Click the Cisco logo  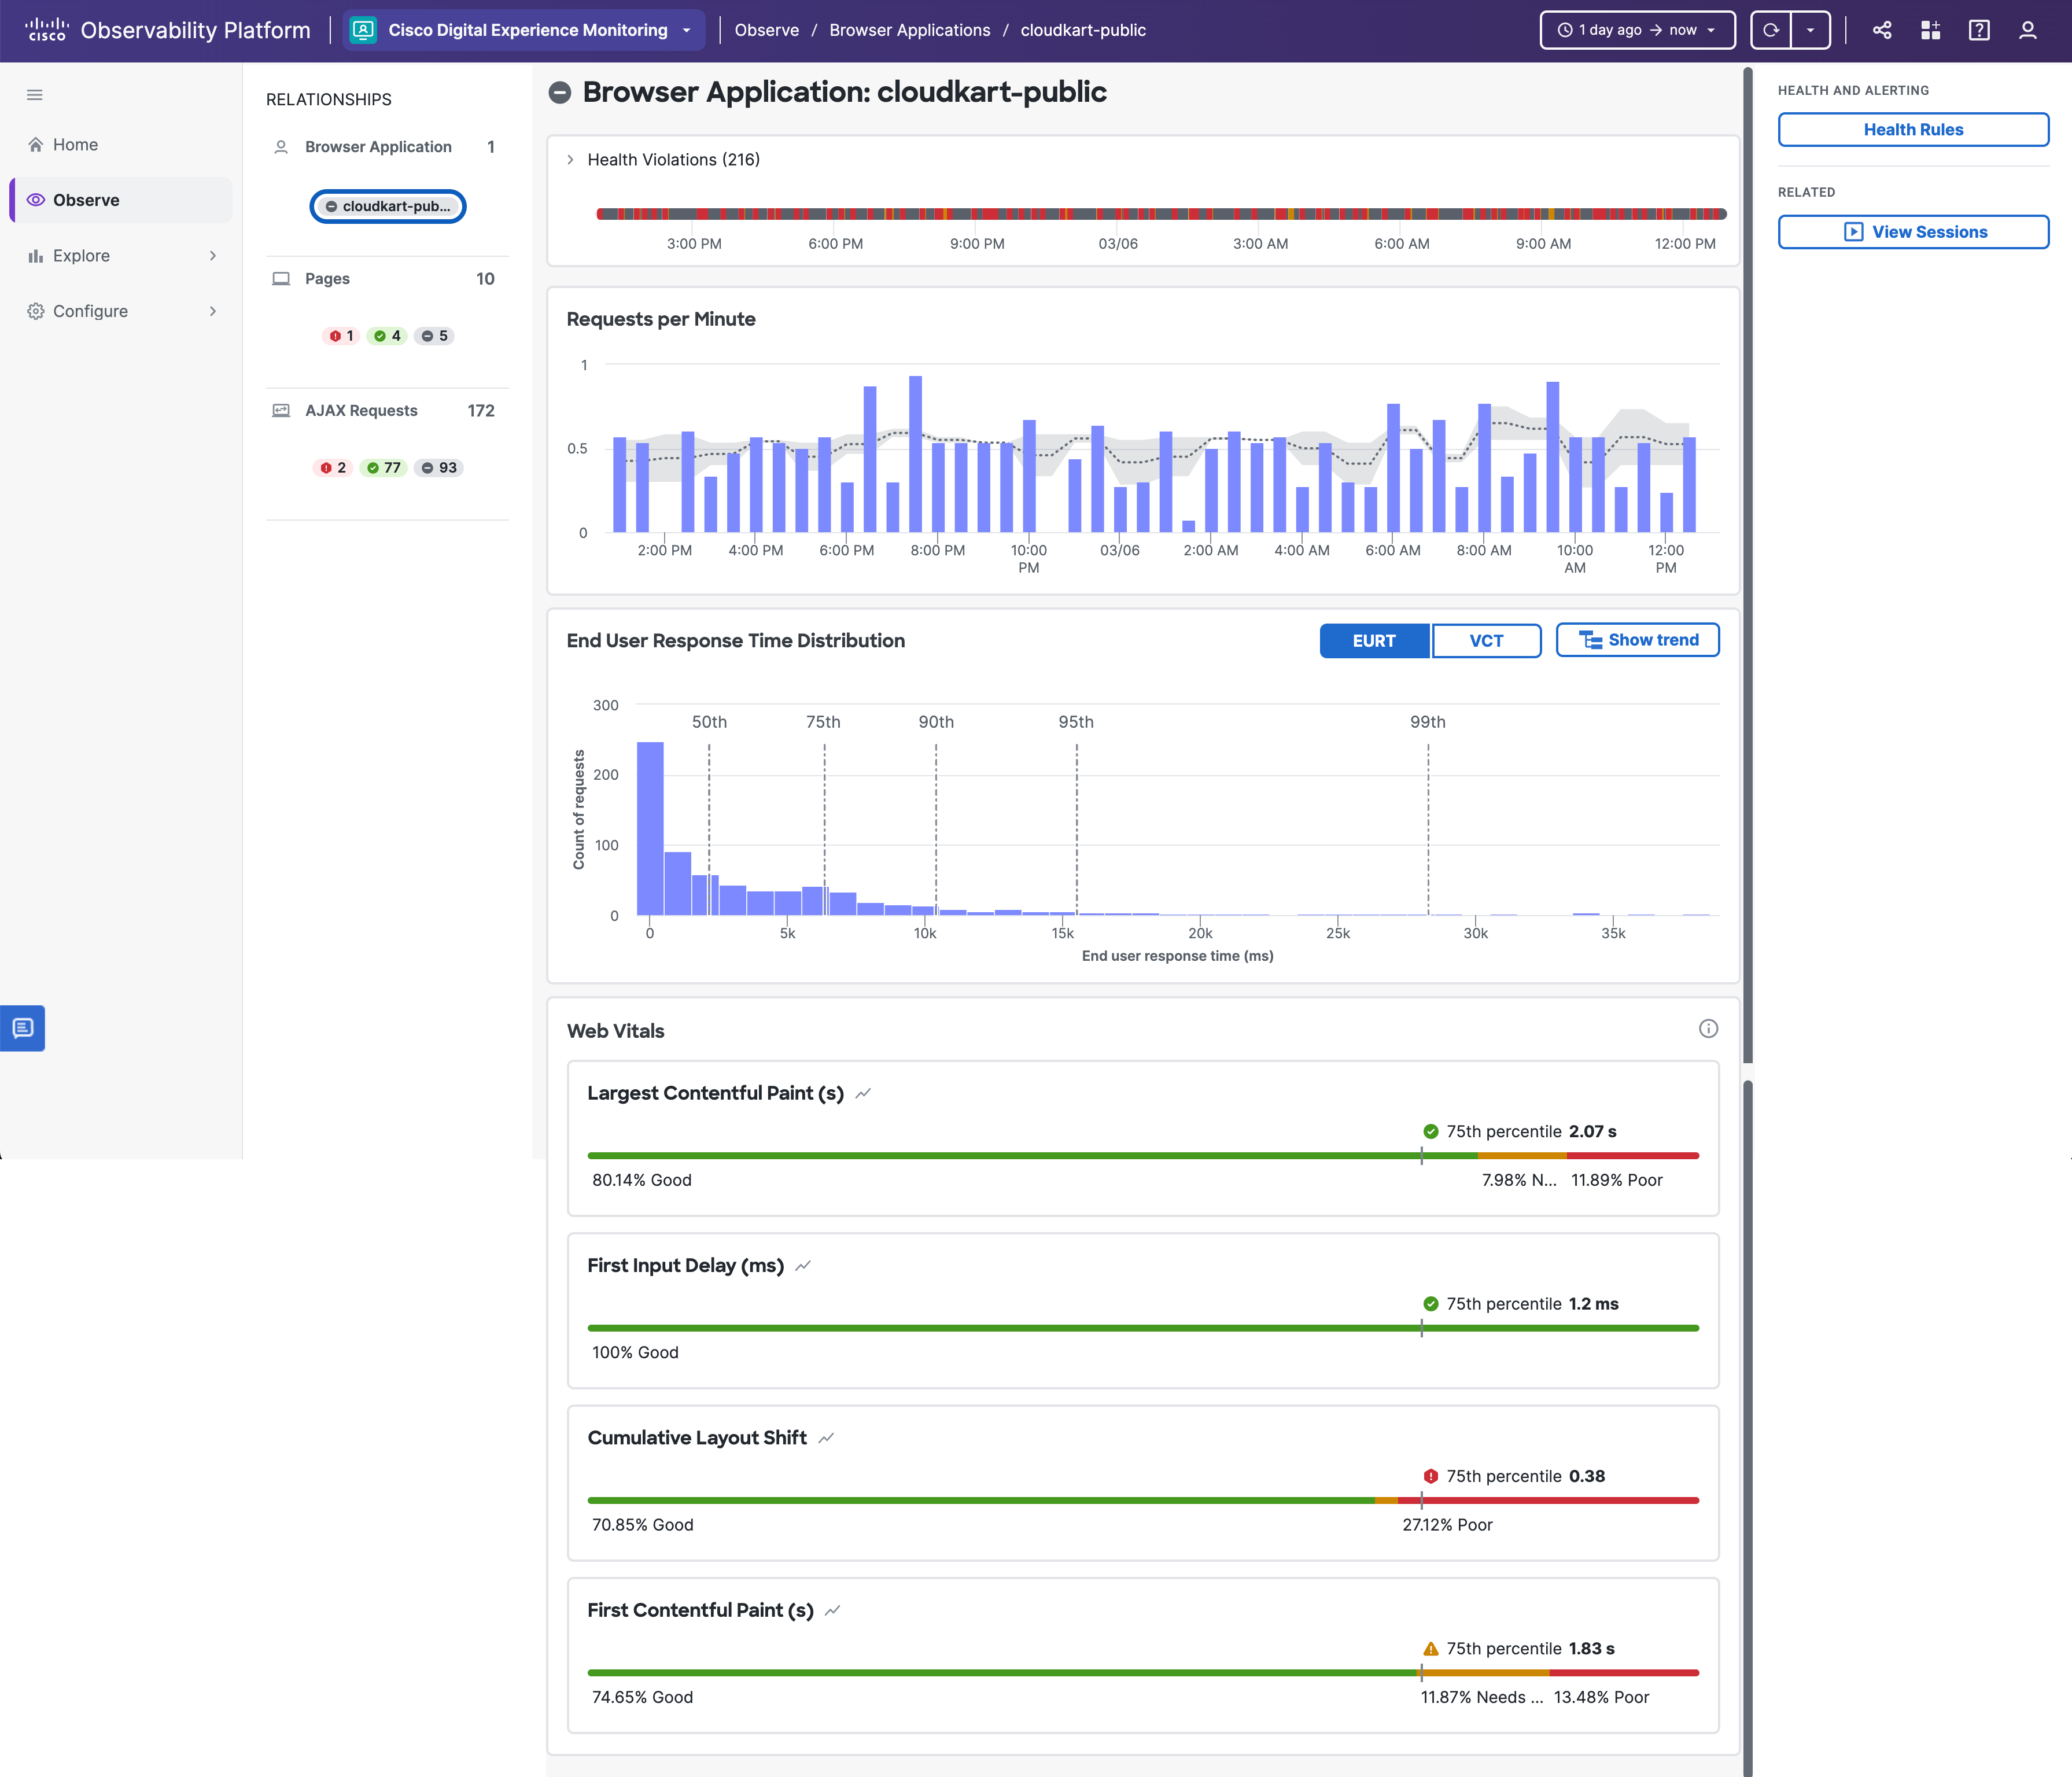[46, 29]
